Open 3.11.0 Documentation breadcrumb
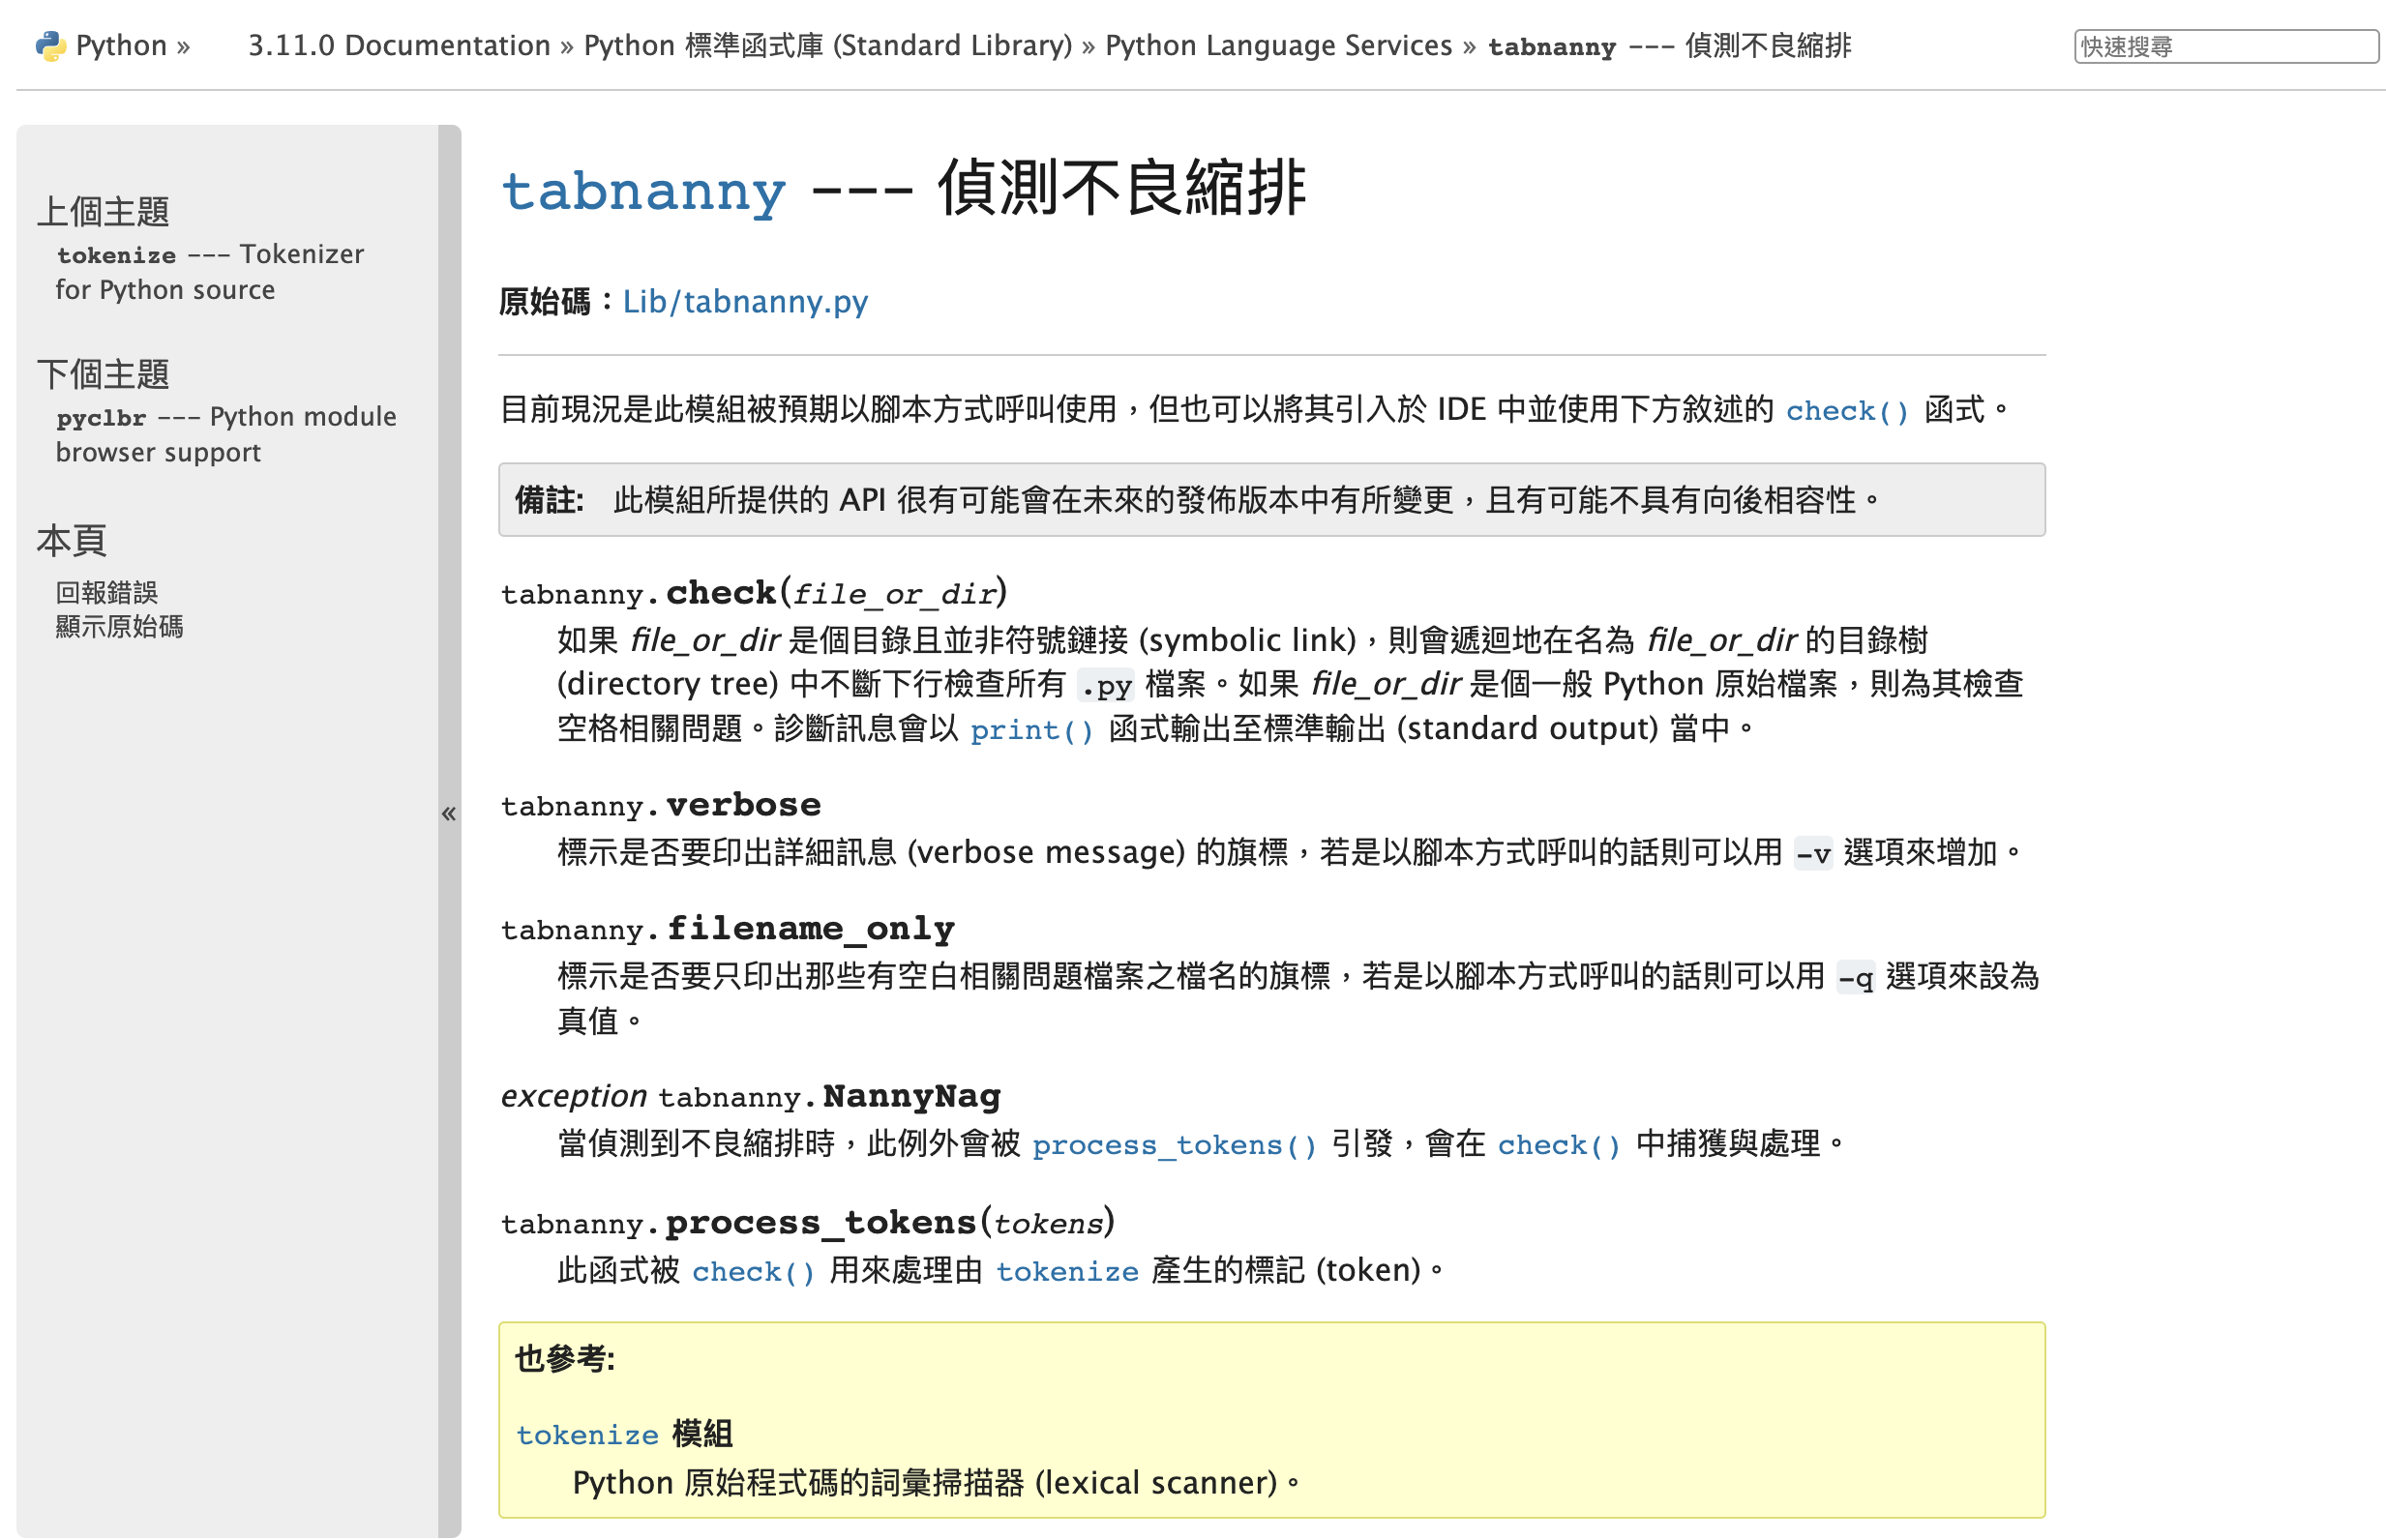This screenshot has height=1540, width=2386. (399, 46)
